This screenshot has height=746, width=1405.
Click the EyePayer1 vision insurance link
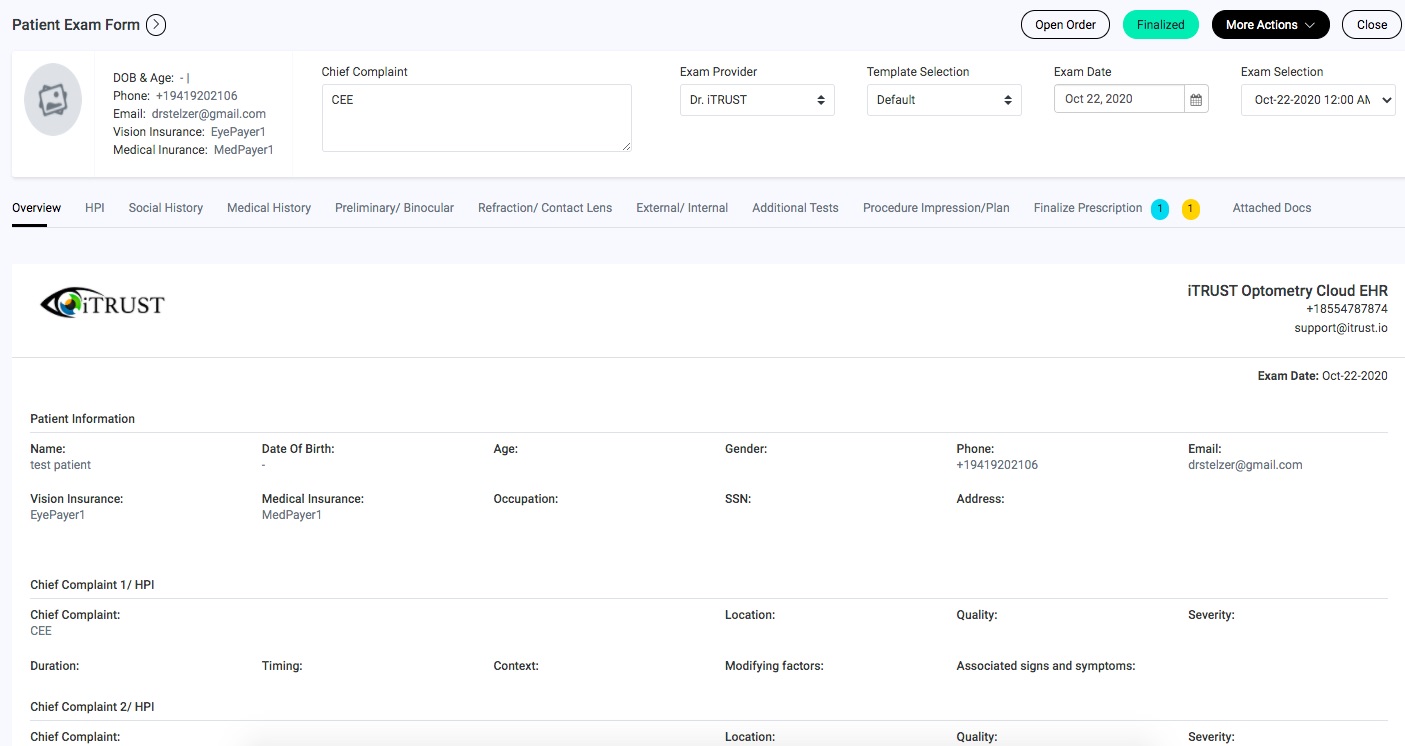point(238,131)
